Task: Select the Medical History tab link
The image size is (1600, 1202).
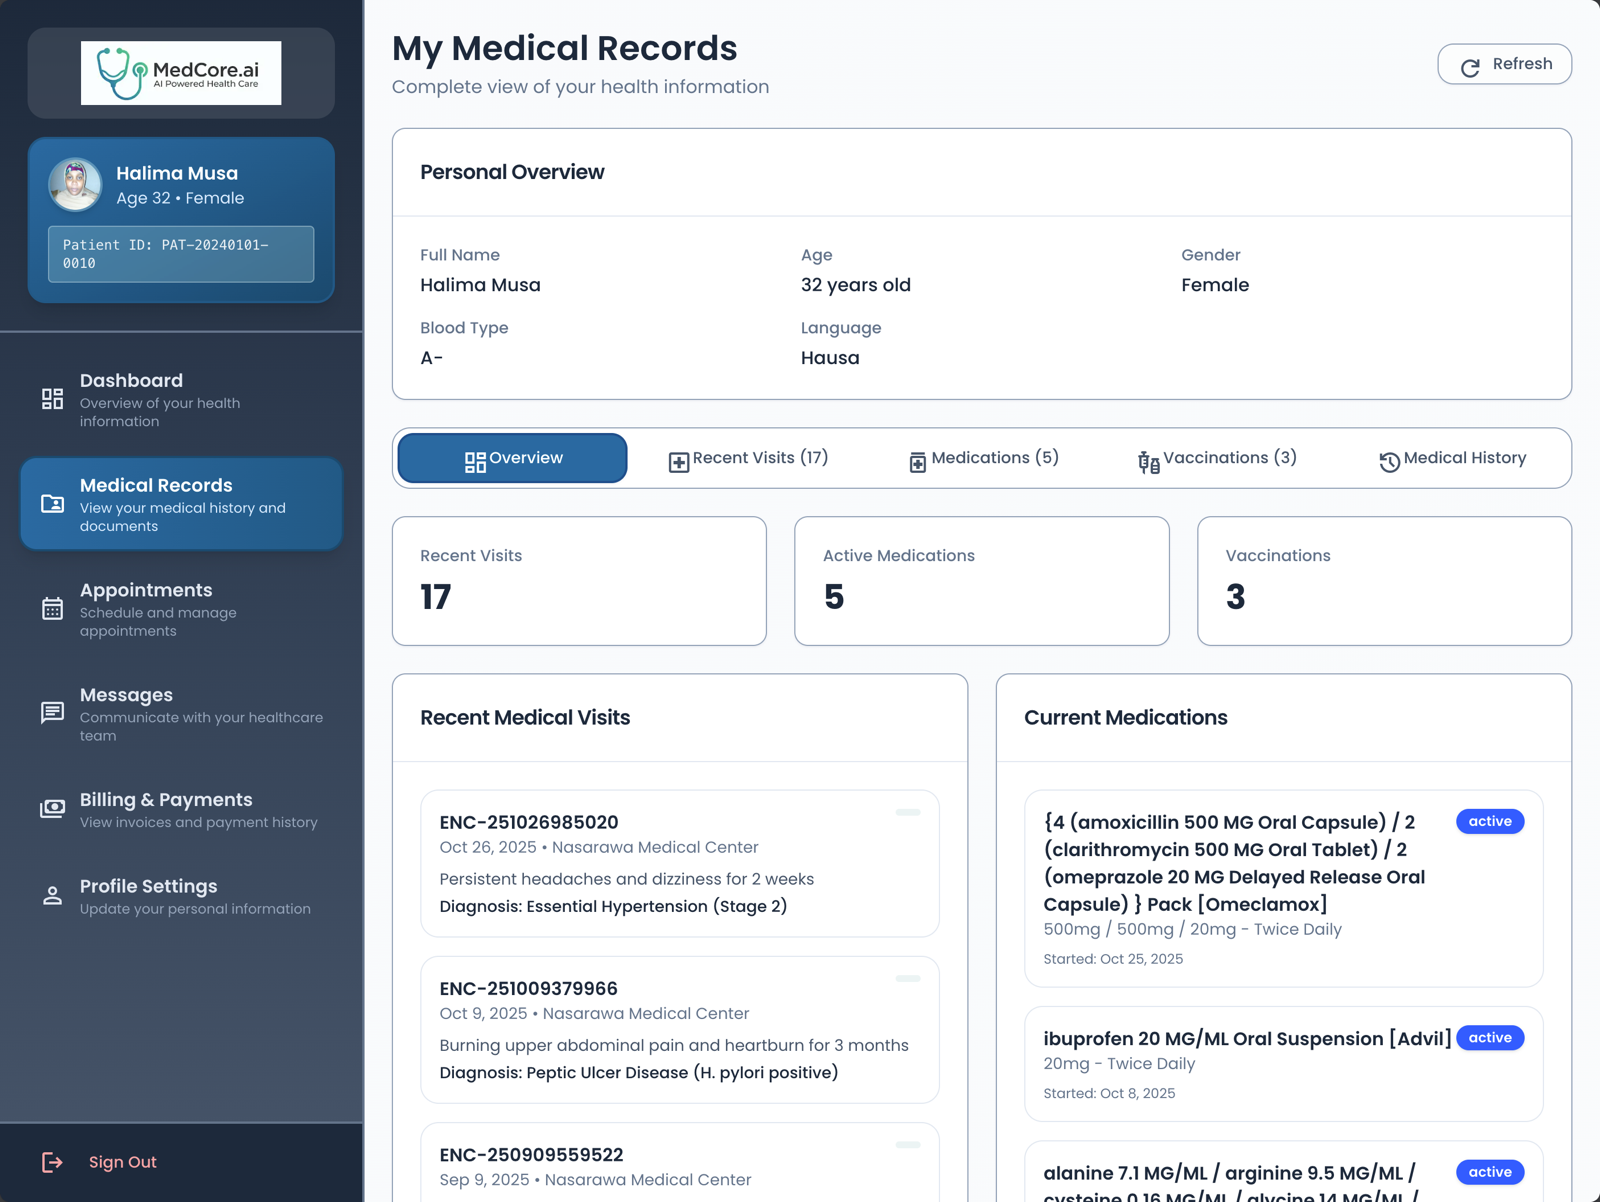Action: [x=1452, y=458]
